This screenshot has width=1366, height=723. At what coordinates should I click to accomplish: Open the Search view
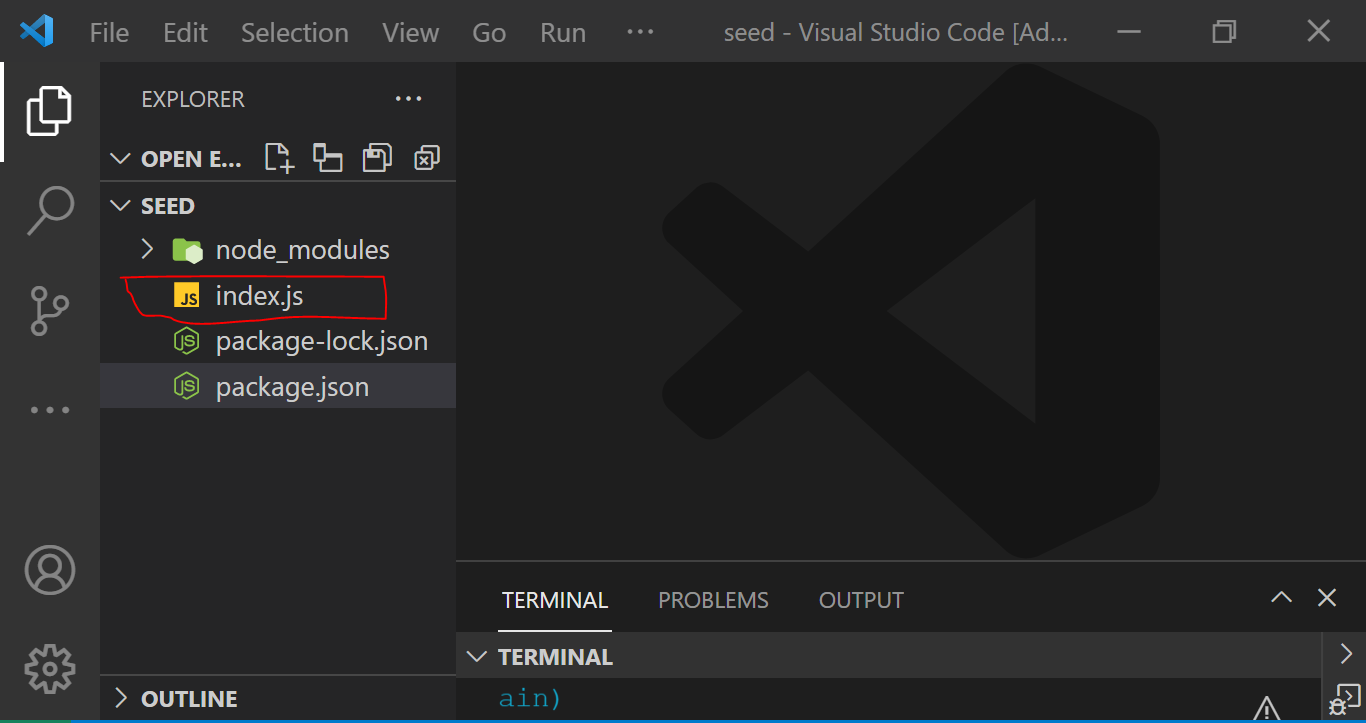[x=49, y=210]
